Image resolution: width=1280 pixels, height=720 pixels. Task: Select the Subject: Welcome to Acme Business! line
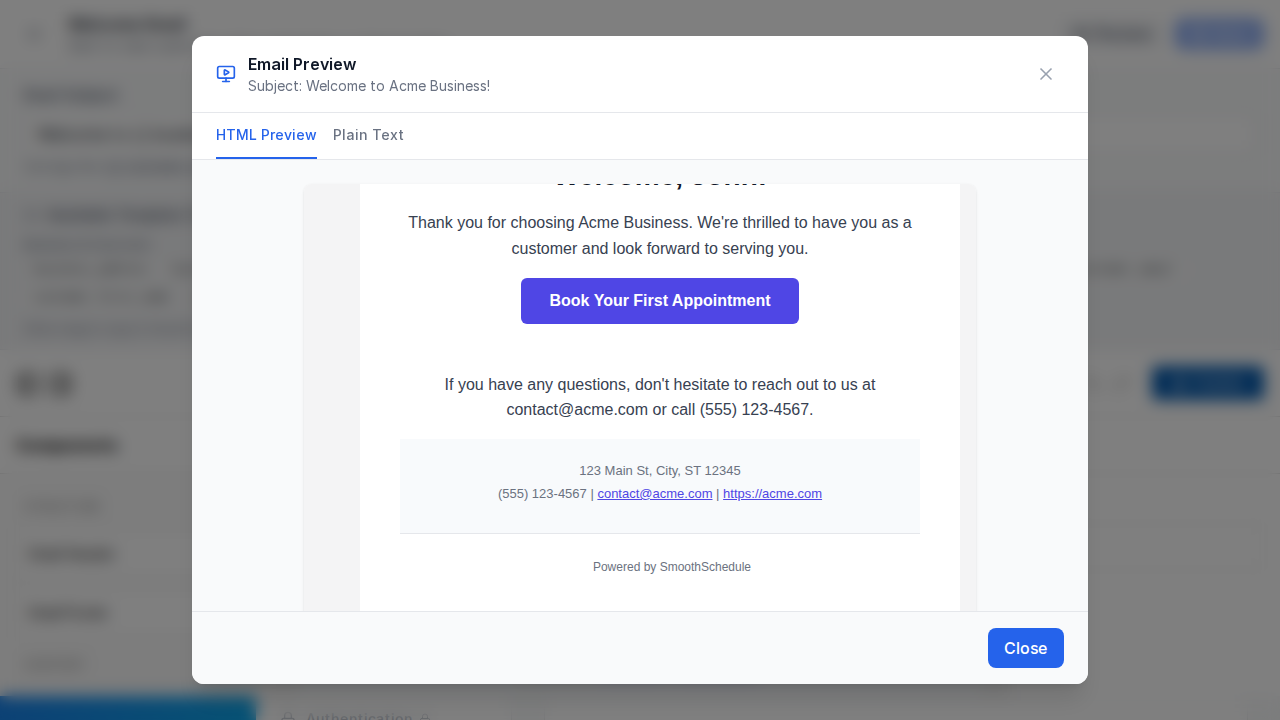pos(369,86)
